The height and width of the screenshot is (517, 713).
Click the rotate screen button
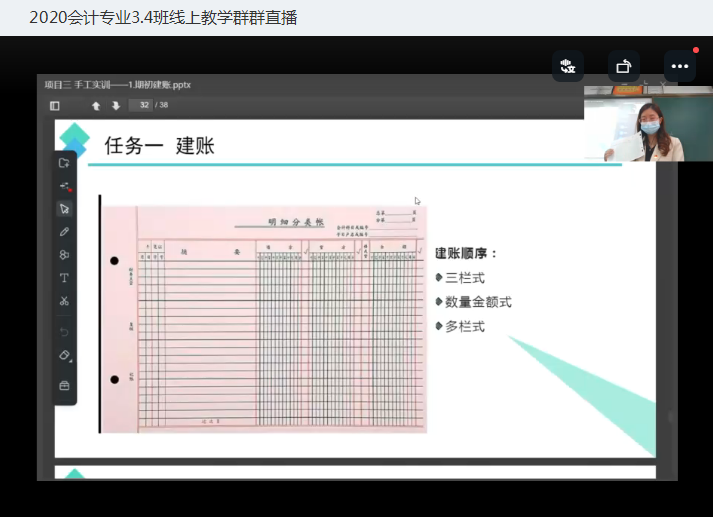624,66
